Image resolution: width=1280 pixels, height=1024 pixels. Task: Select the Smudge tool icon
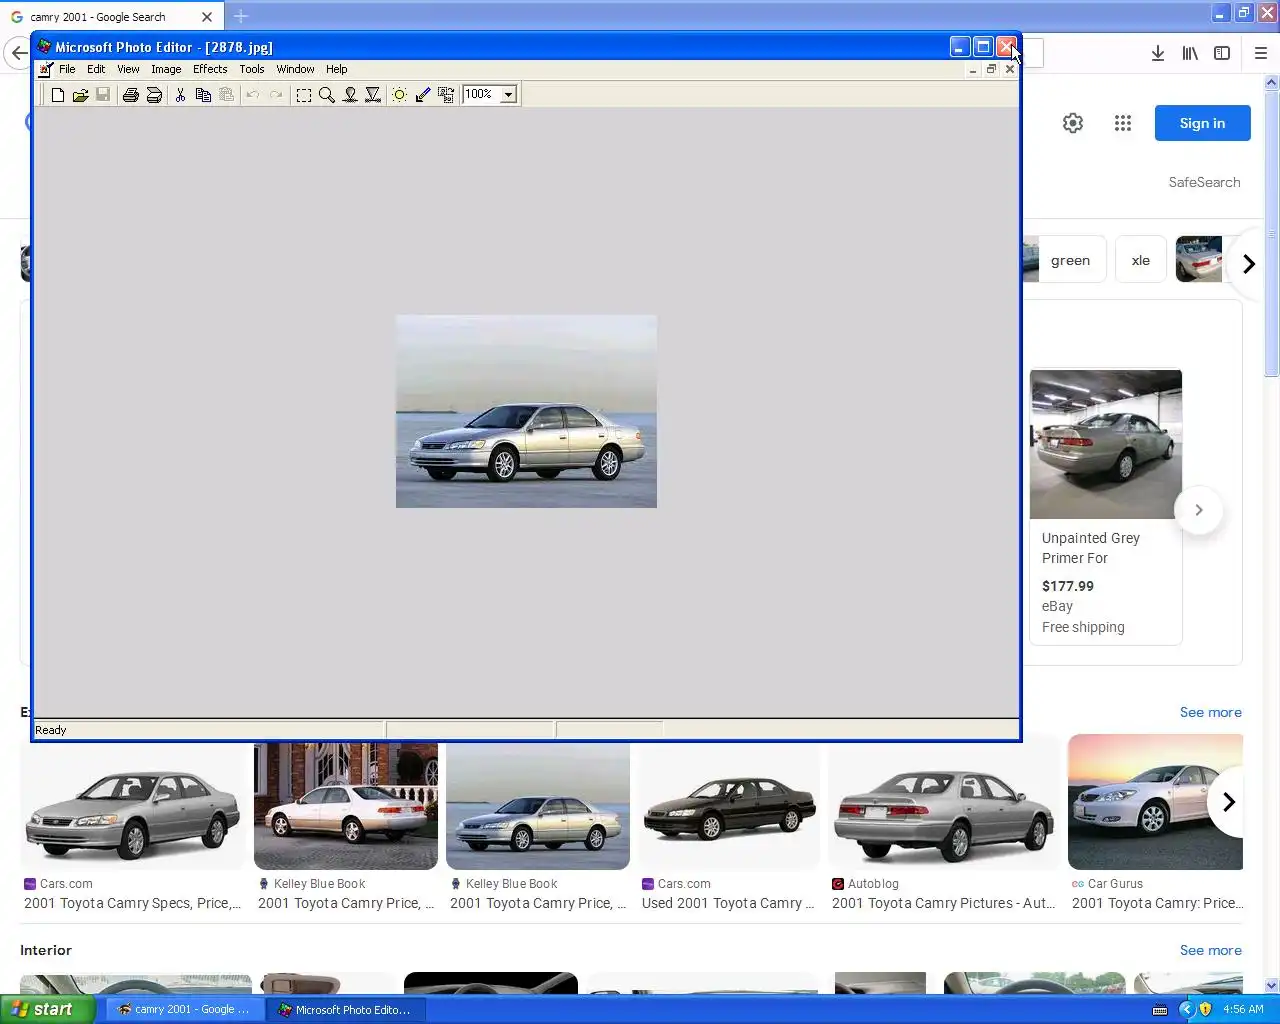click(x=350, y=95)
